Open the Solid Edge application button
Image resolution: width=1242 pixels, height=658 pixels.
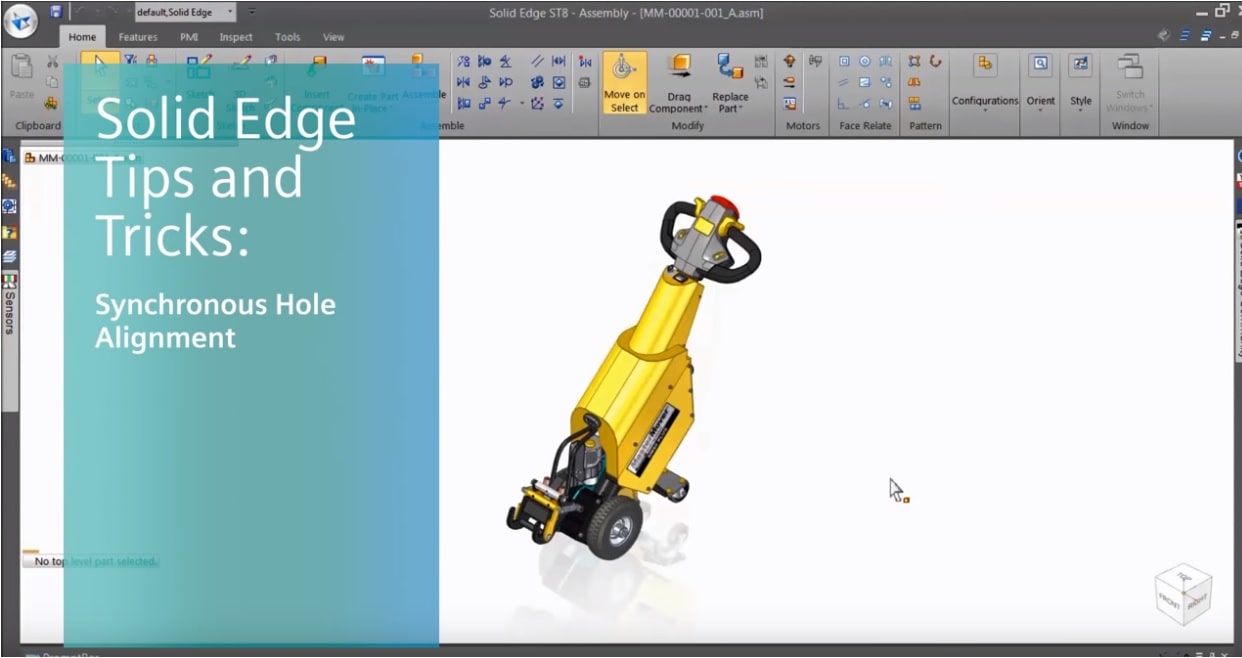21,19
